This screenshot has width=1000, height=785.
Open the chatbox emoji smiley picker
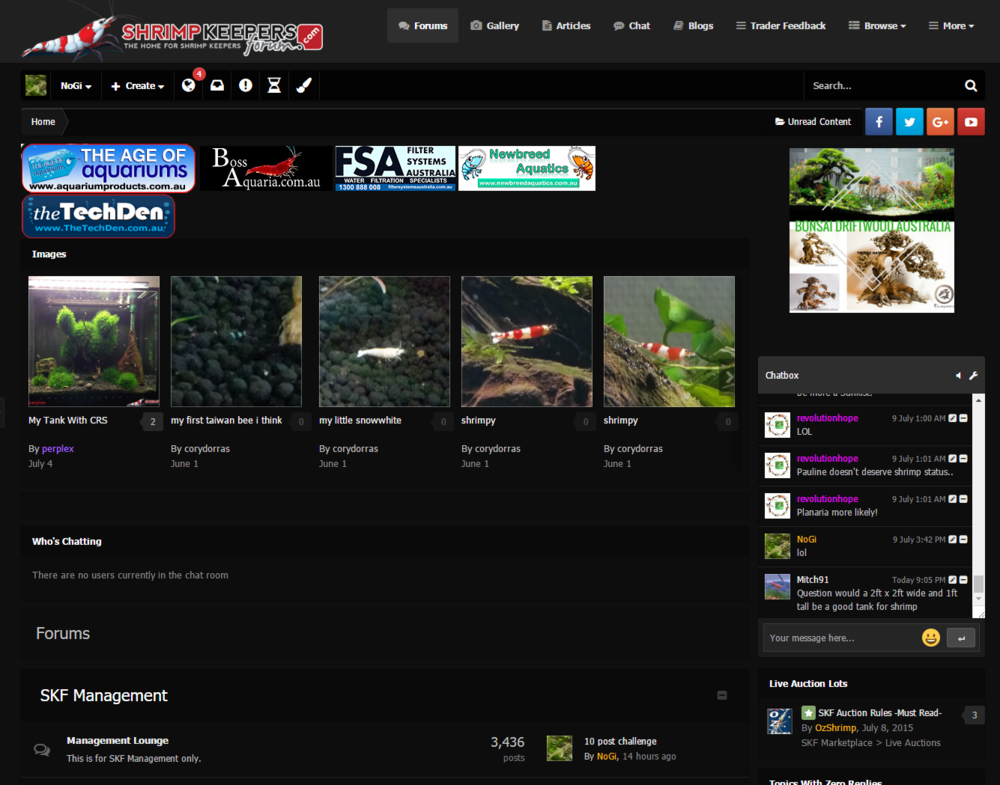[x=930, y=638]
